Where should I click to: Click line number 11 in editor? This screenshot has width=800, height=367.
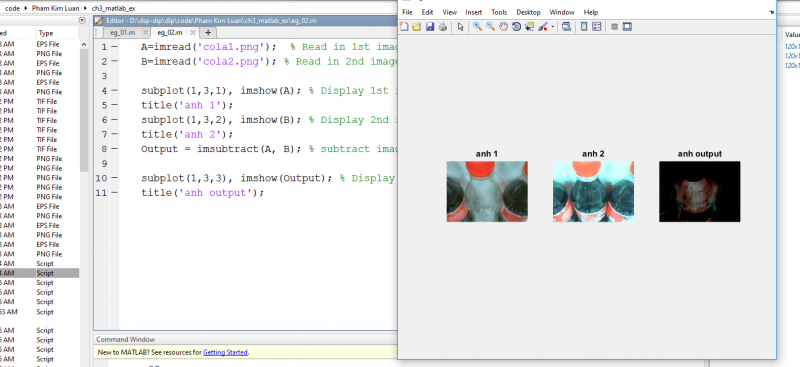tap(101, 193)
